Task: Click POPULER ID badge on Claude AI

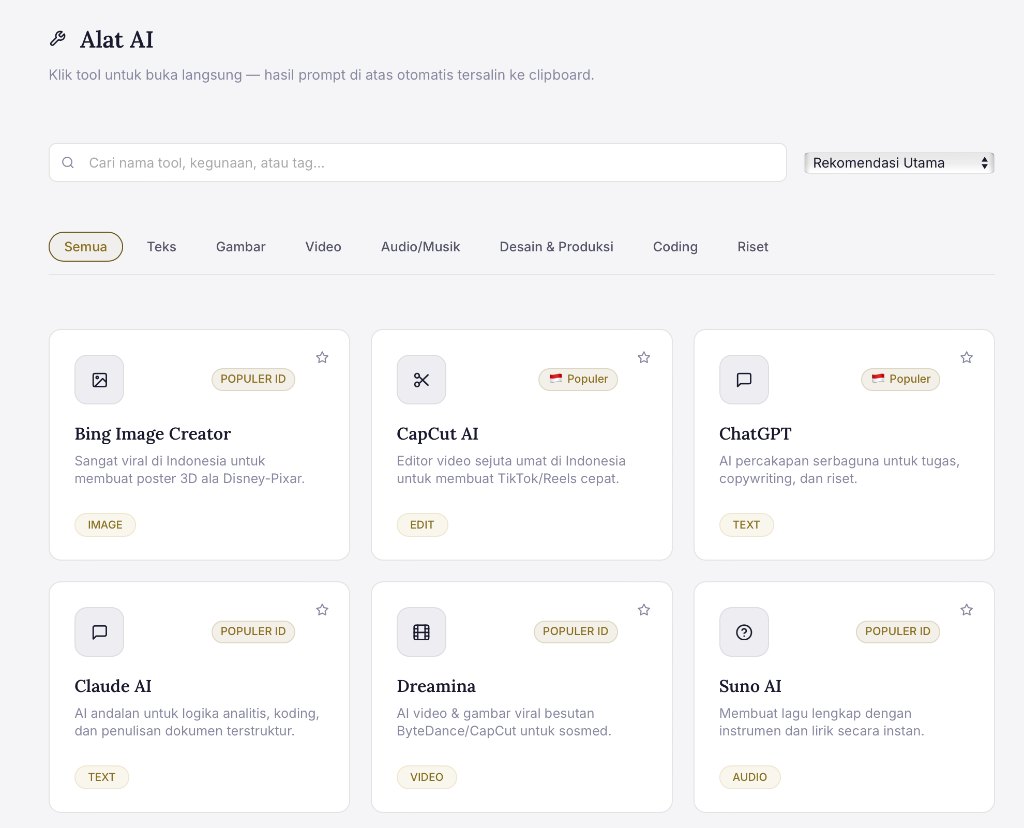Action: click(253, 631)
